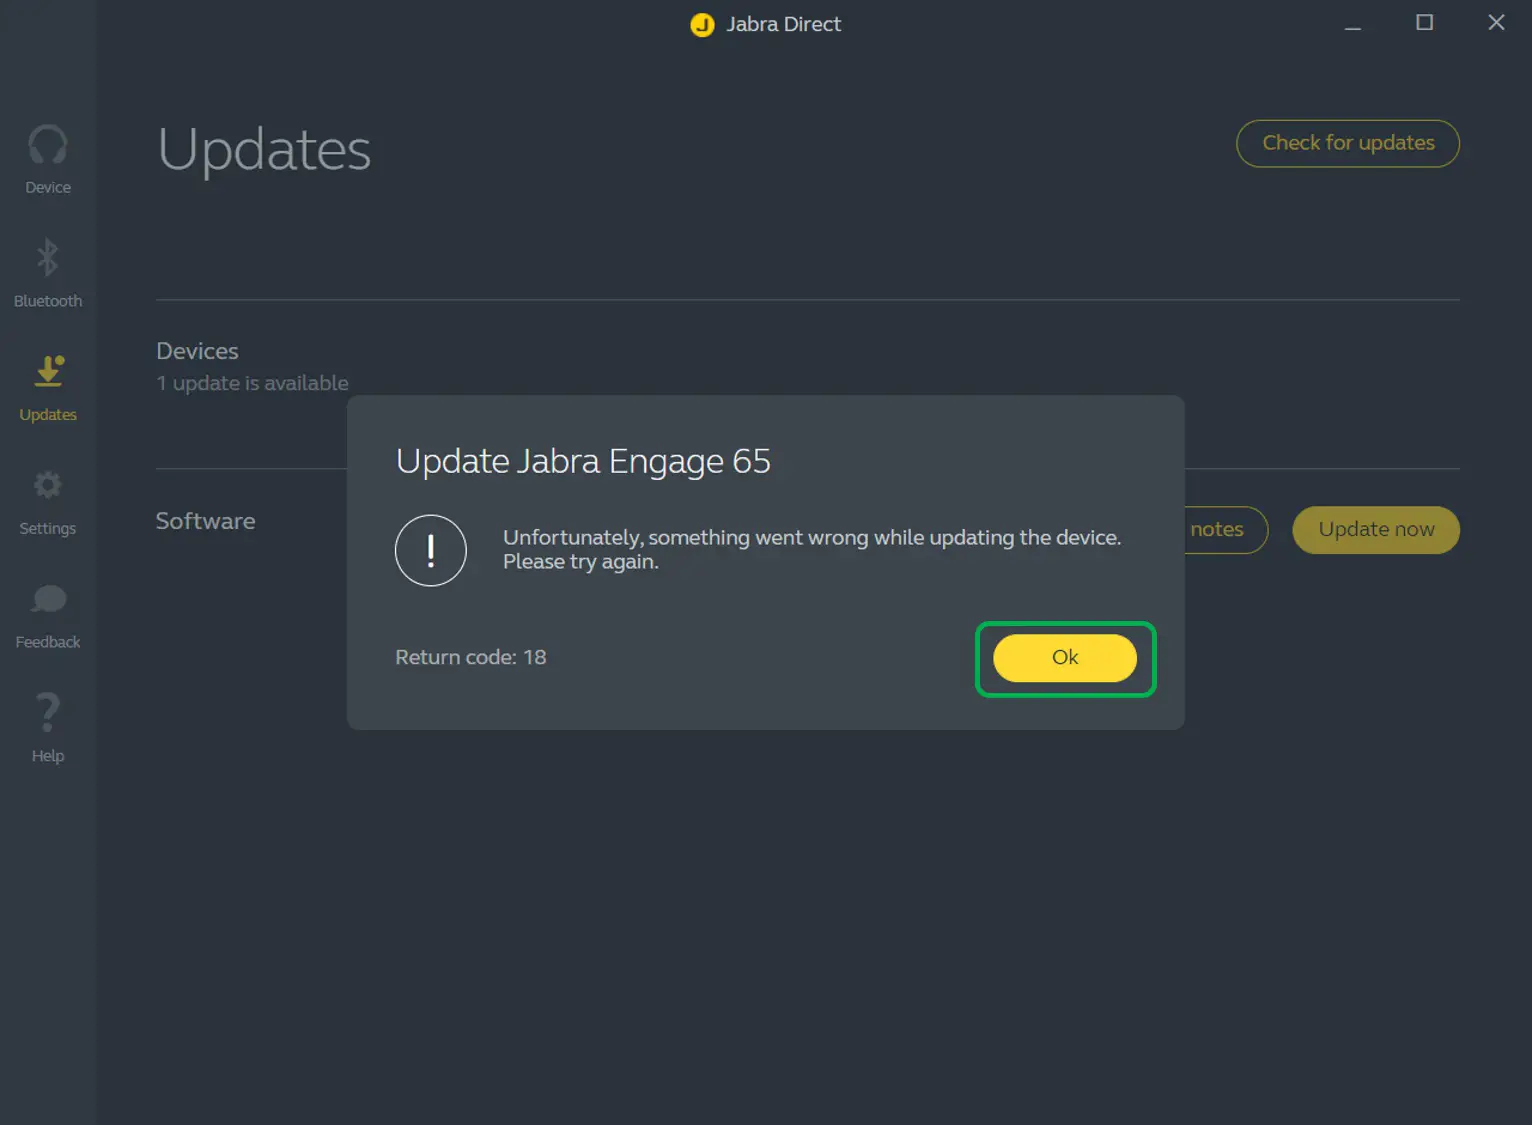Click the exclamation warning icon in the dialog
The height and width of the screenshot is (1125, 1532).
tap(431, 551)
